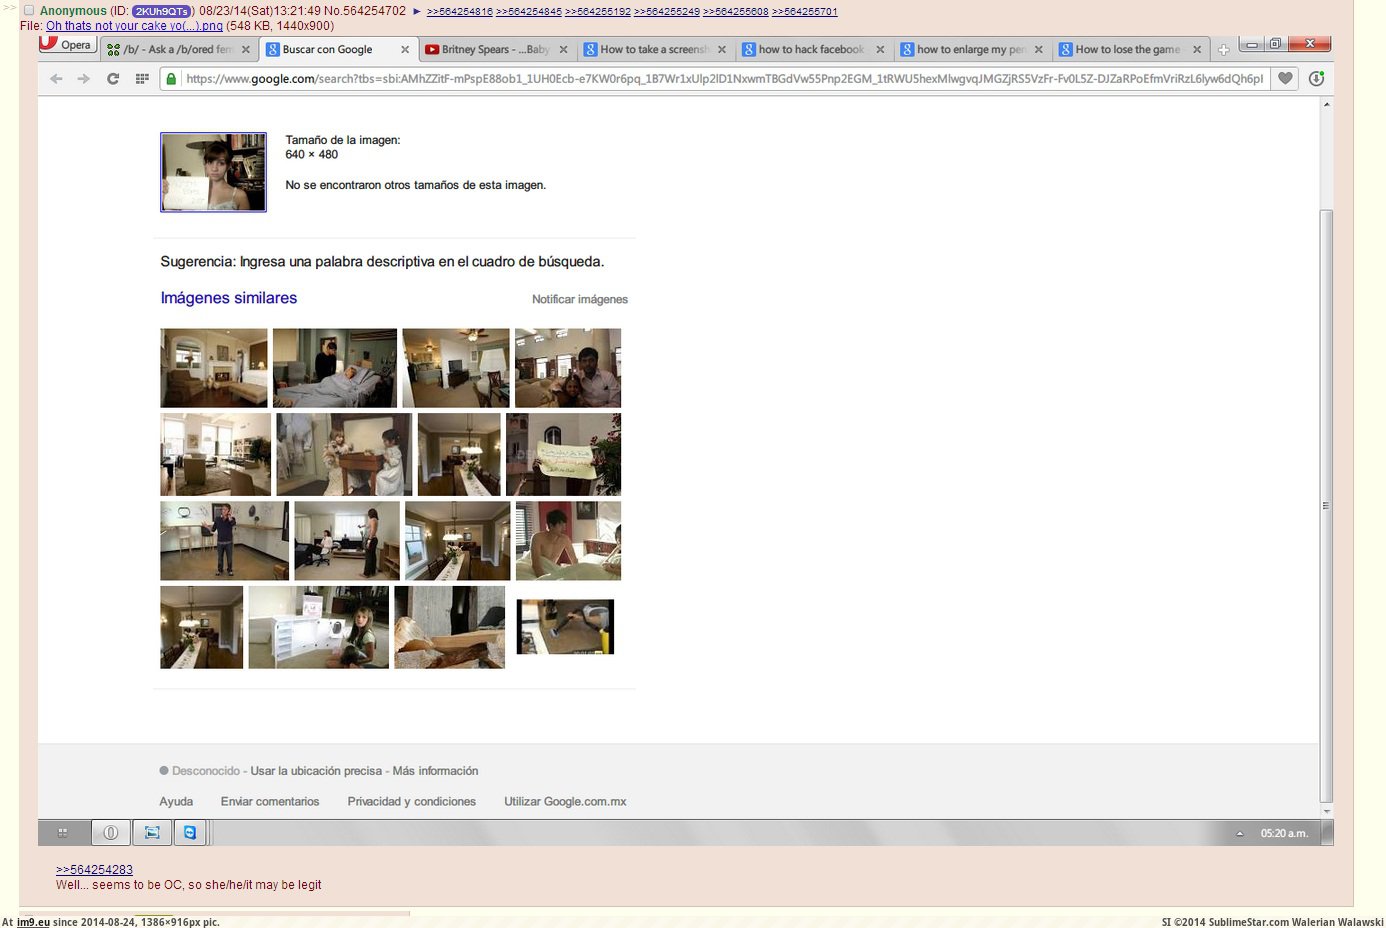
Task: Close the 'how to enlarge my' tab
Action: 1039,49
